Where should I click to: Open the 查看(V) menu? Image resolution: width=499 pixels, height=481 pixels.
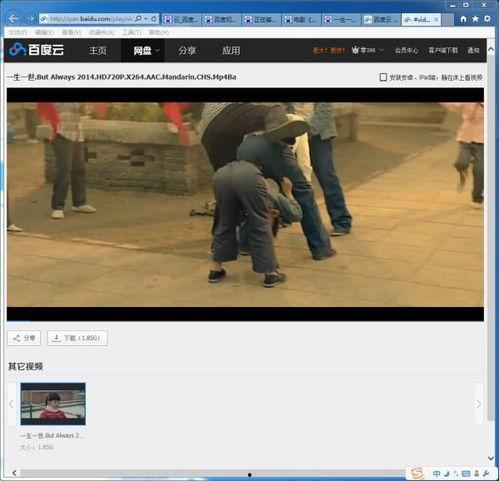(x=71, y=32)
